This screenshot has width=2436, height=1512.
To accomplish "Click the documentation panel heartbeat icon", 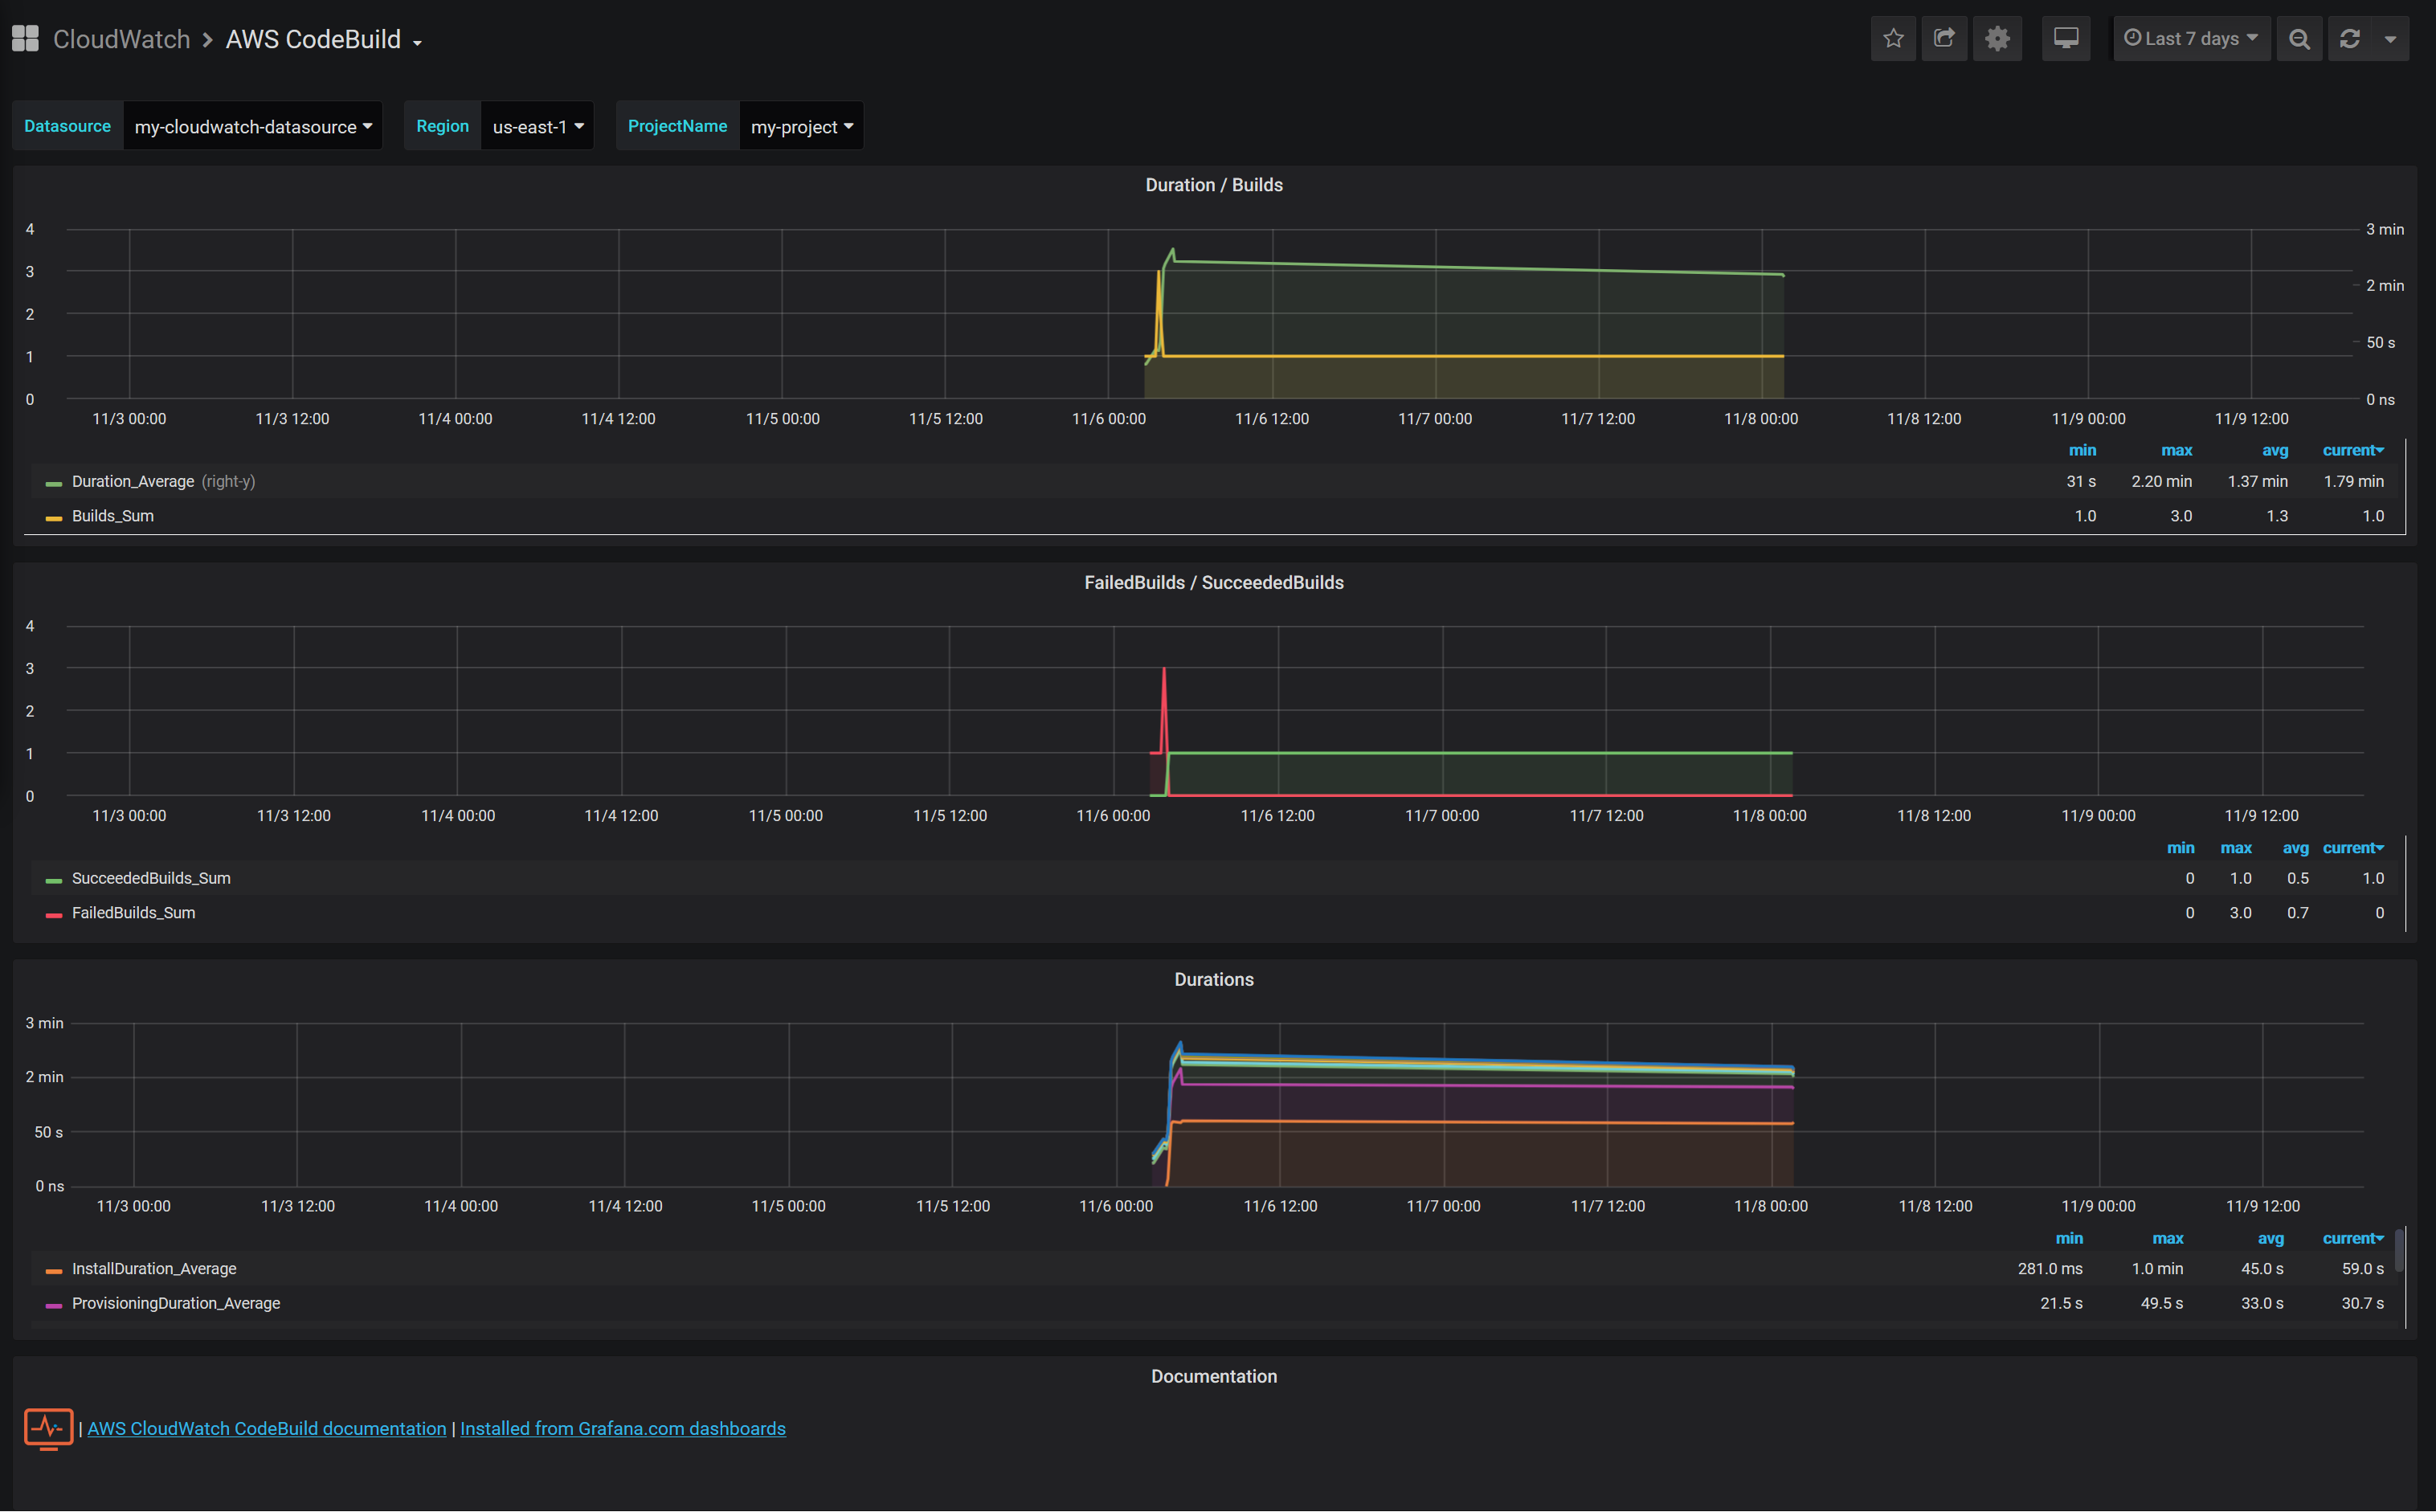I will [x=48, y=1428].
